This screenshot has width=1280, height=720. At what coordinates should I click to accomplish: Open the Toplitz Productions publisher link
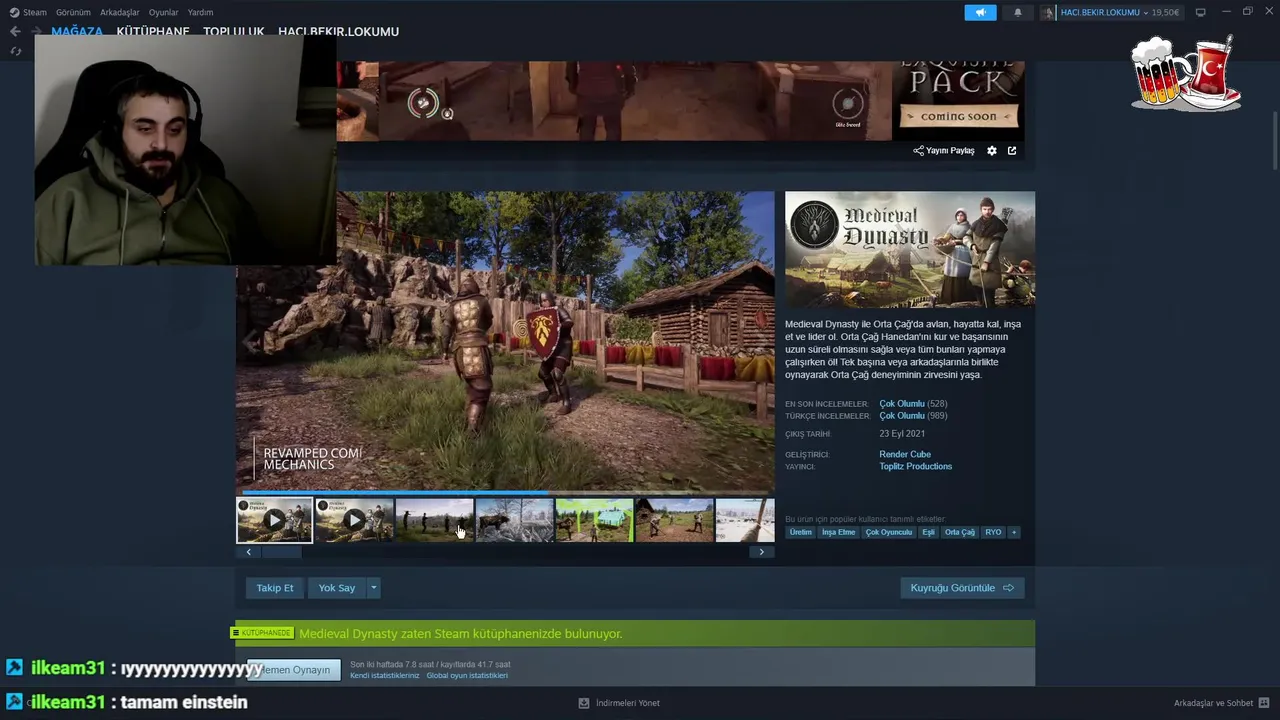[x=916, y=467]
